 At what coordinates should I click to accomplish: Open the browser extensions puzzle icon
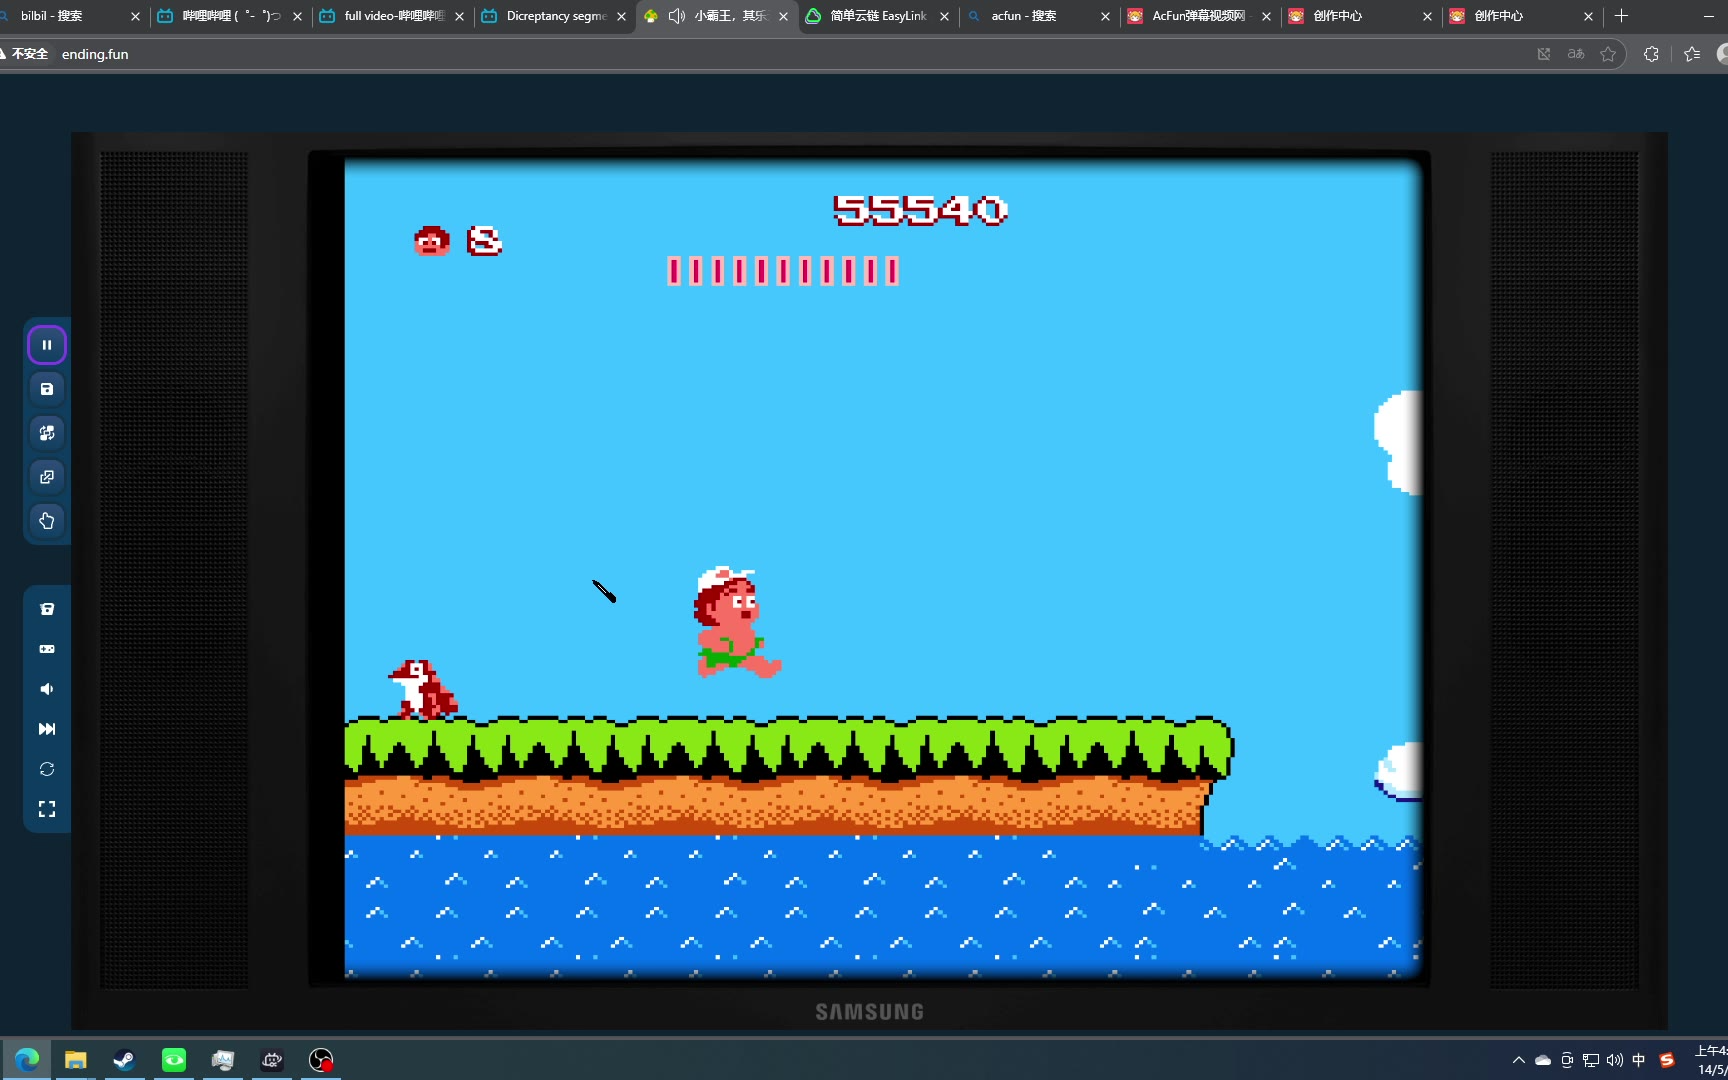[1651, 54]
